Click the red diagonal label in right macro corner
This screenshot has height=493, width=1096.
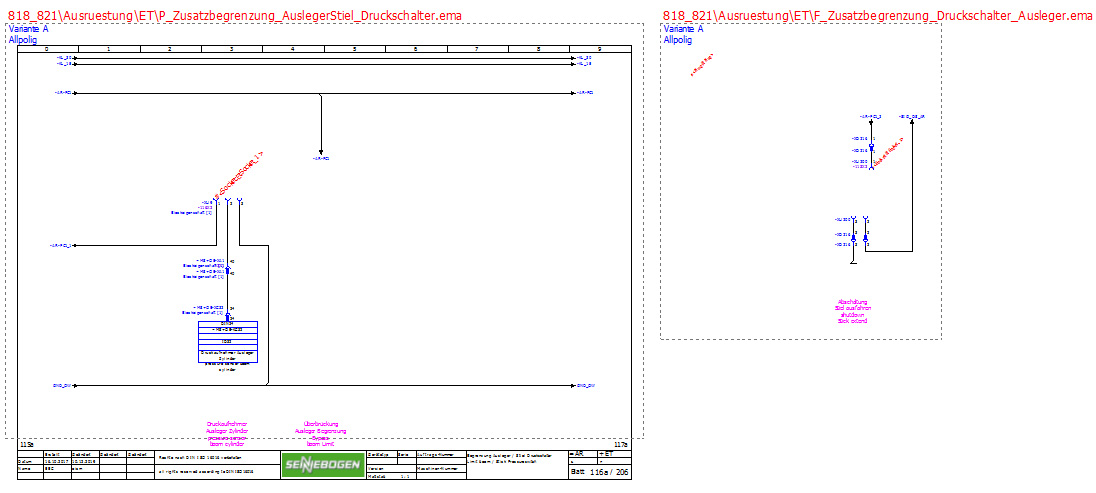tap(701, 65)
